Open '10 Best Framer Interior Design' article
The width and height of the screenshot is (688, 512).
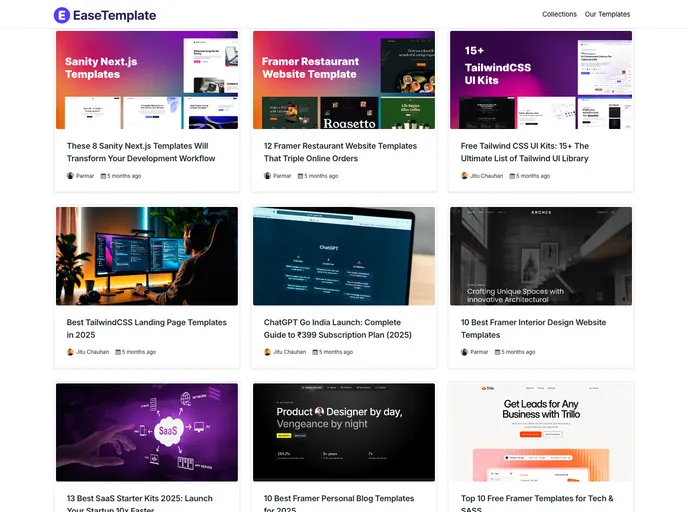[x=533, y=329]
